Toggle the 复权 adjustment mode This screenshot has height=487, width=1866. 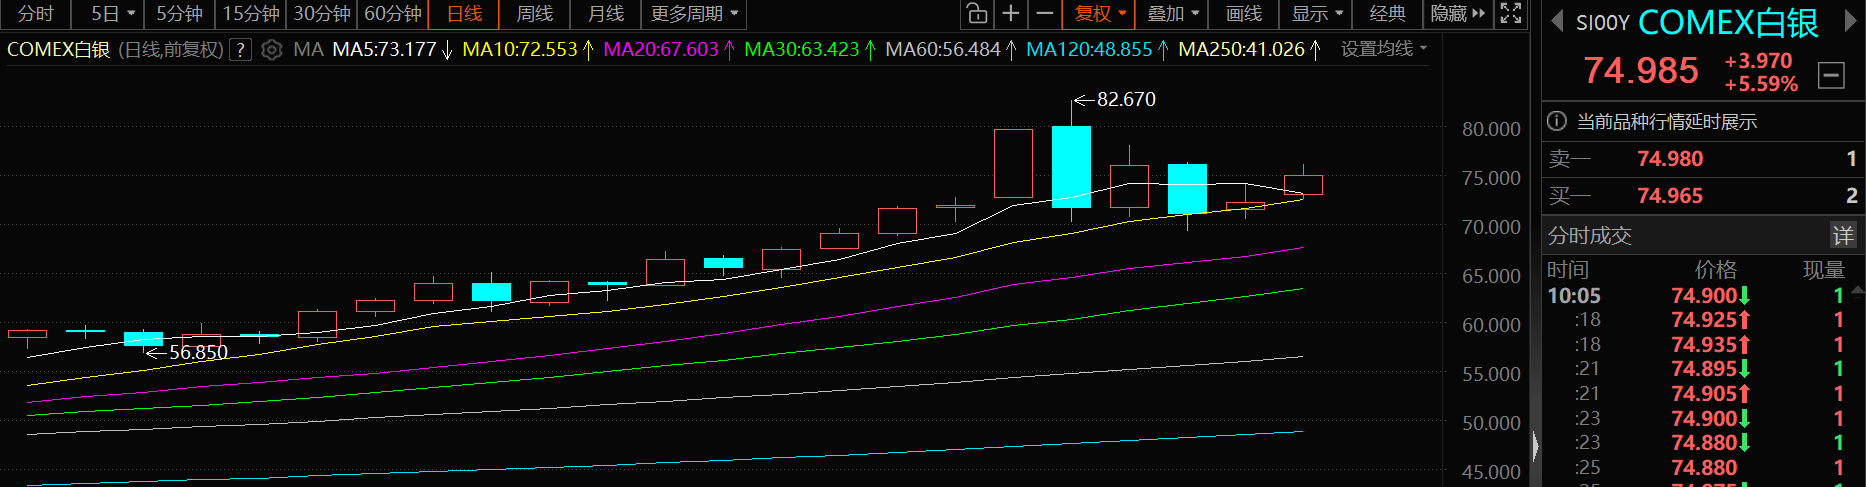(1100, 14)
